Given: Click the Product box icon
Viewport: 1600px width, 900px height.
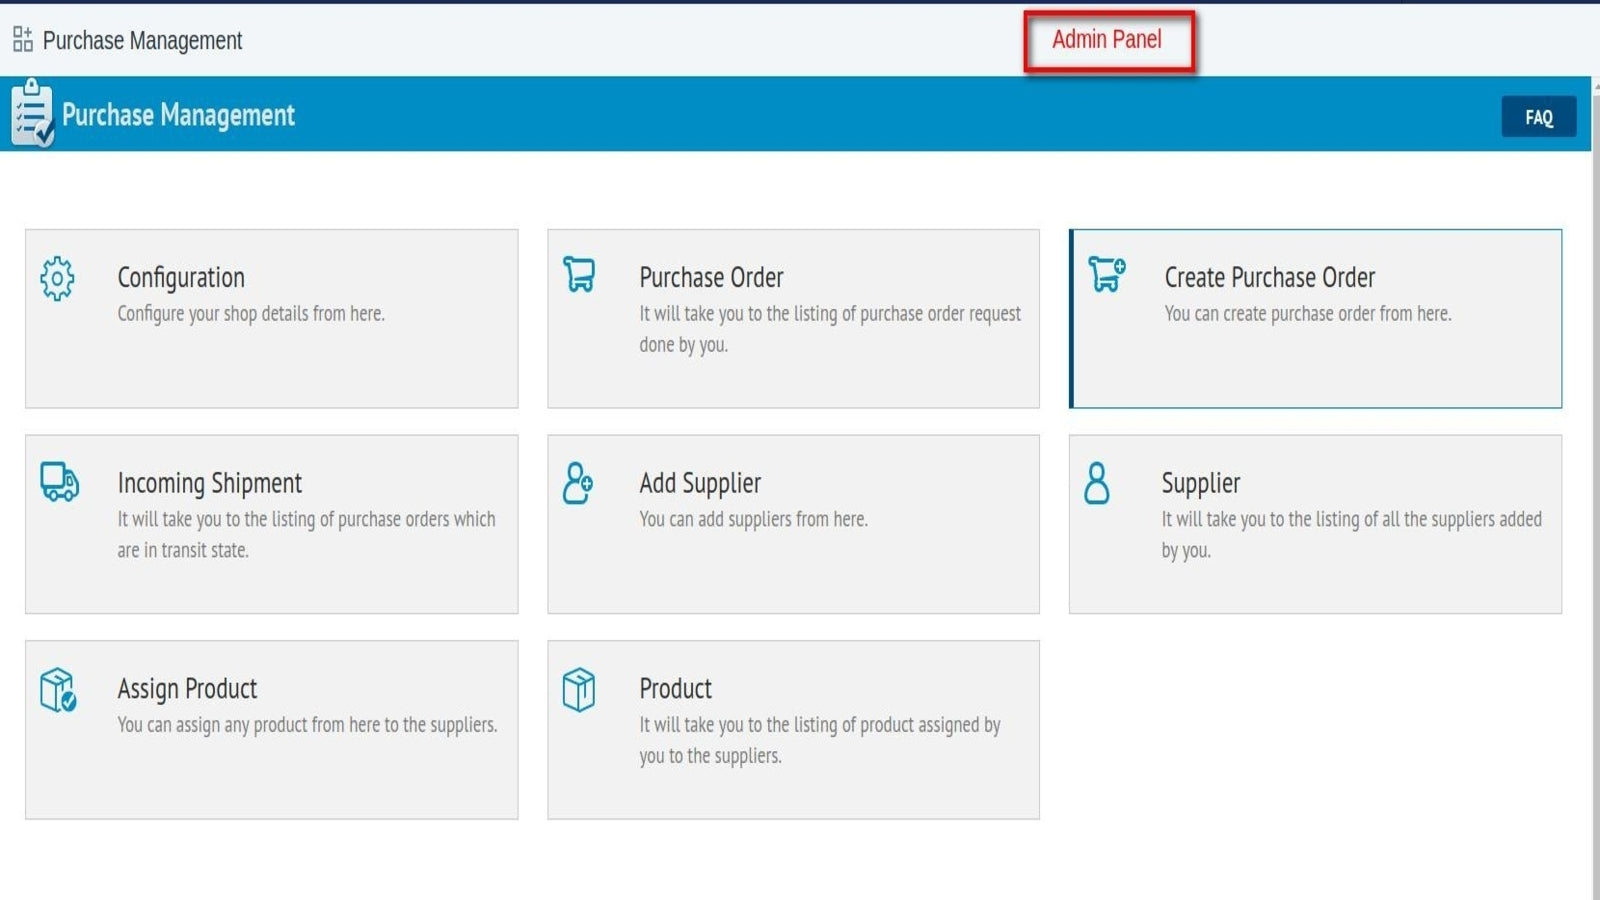Looking at the screenshot, I should (x=579, y=689).
